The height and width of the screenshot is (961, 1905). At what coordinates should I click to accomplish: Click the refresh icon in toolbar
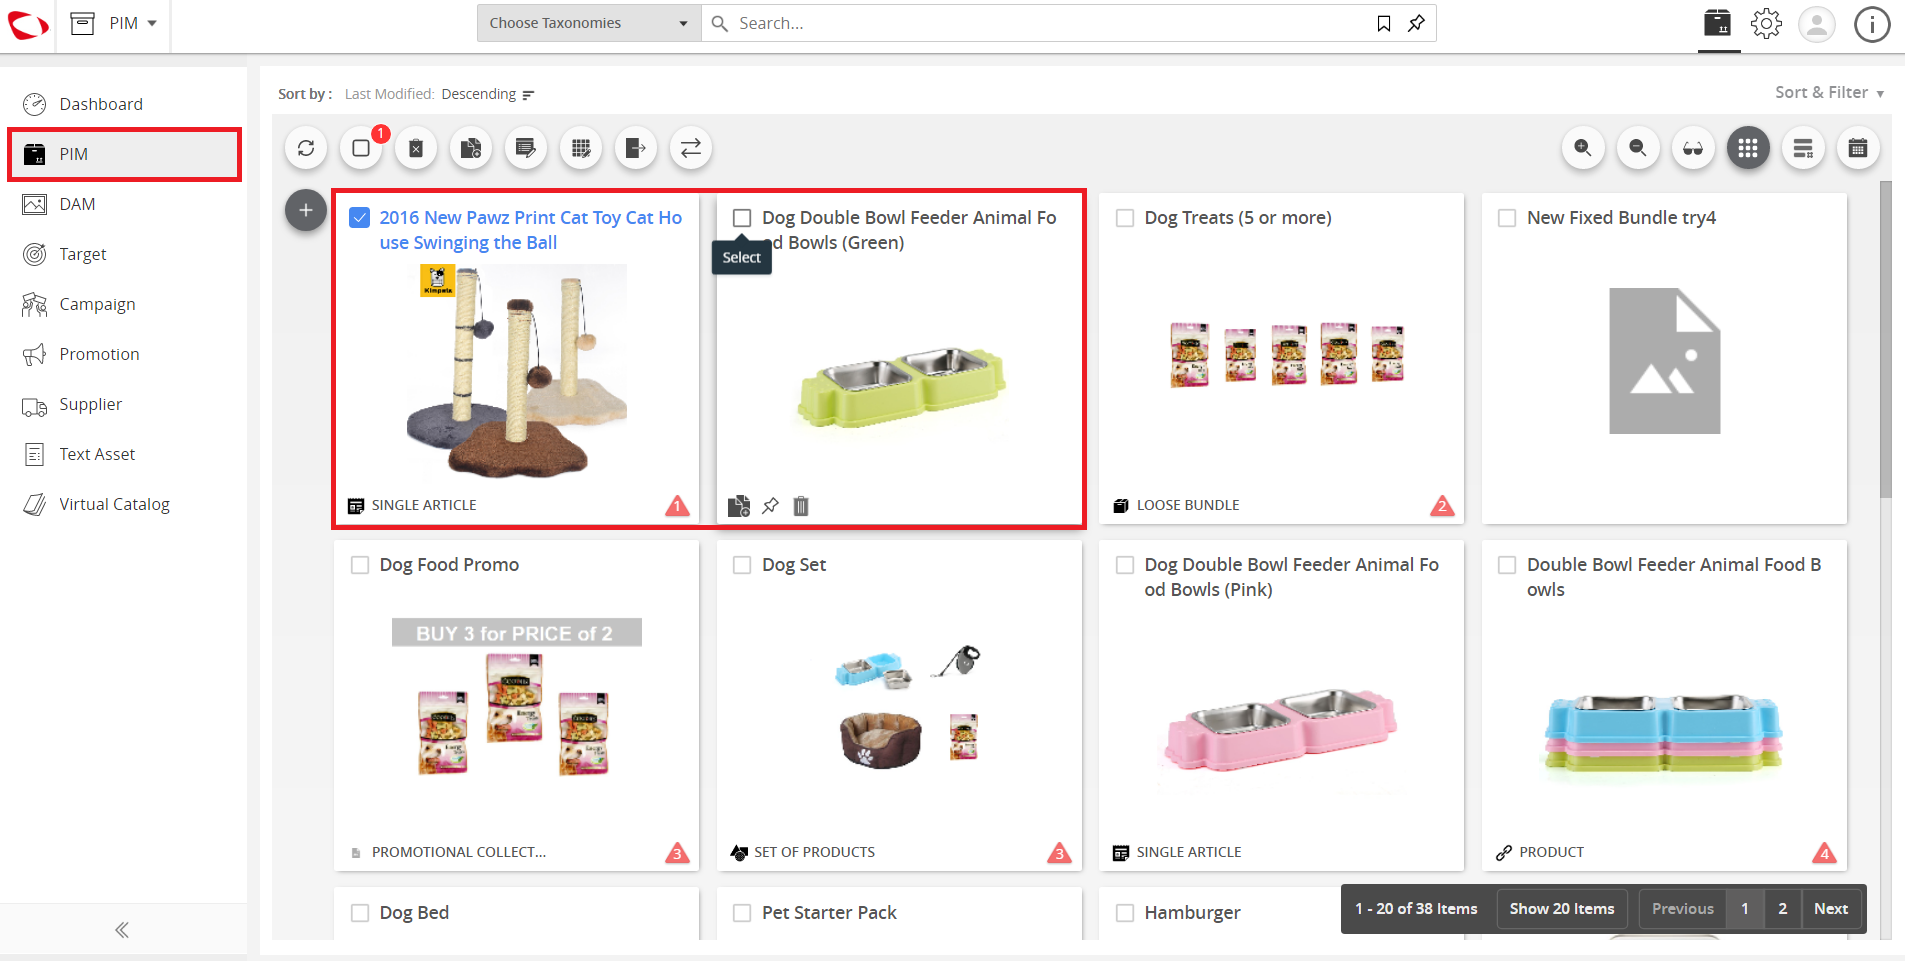[306, 148]
